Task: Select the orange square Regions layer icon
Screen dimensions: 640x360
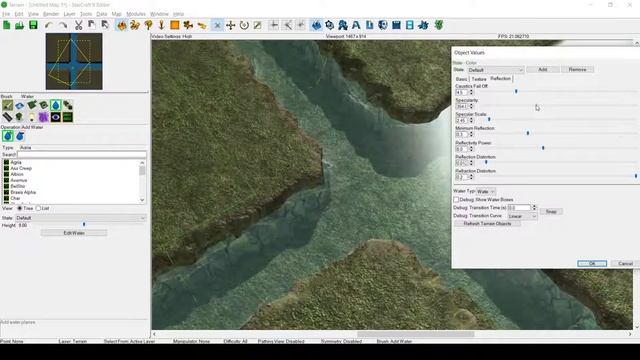Action: (x=175, y=25)
